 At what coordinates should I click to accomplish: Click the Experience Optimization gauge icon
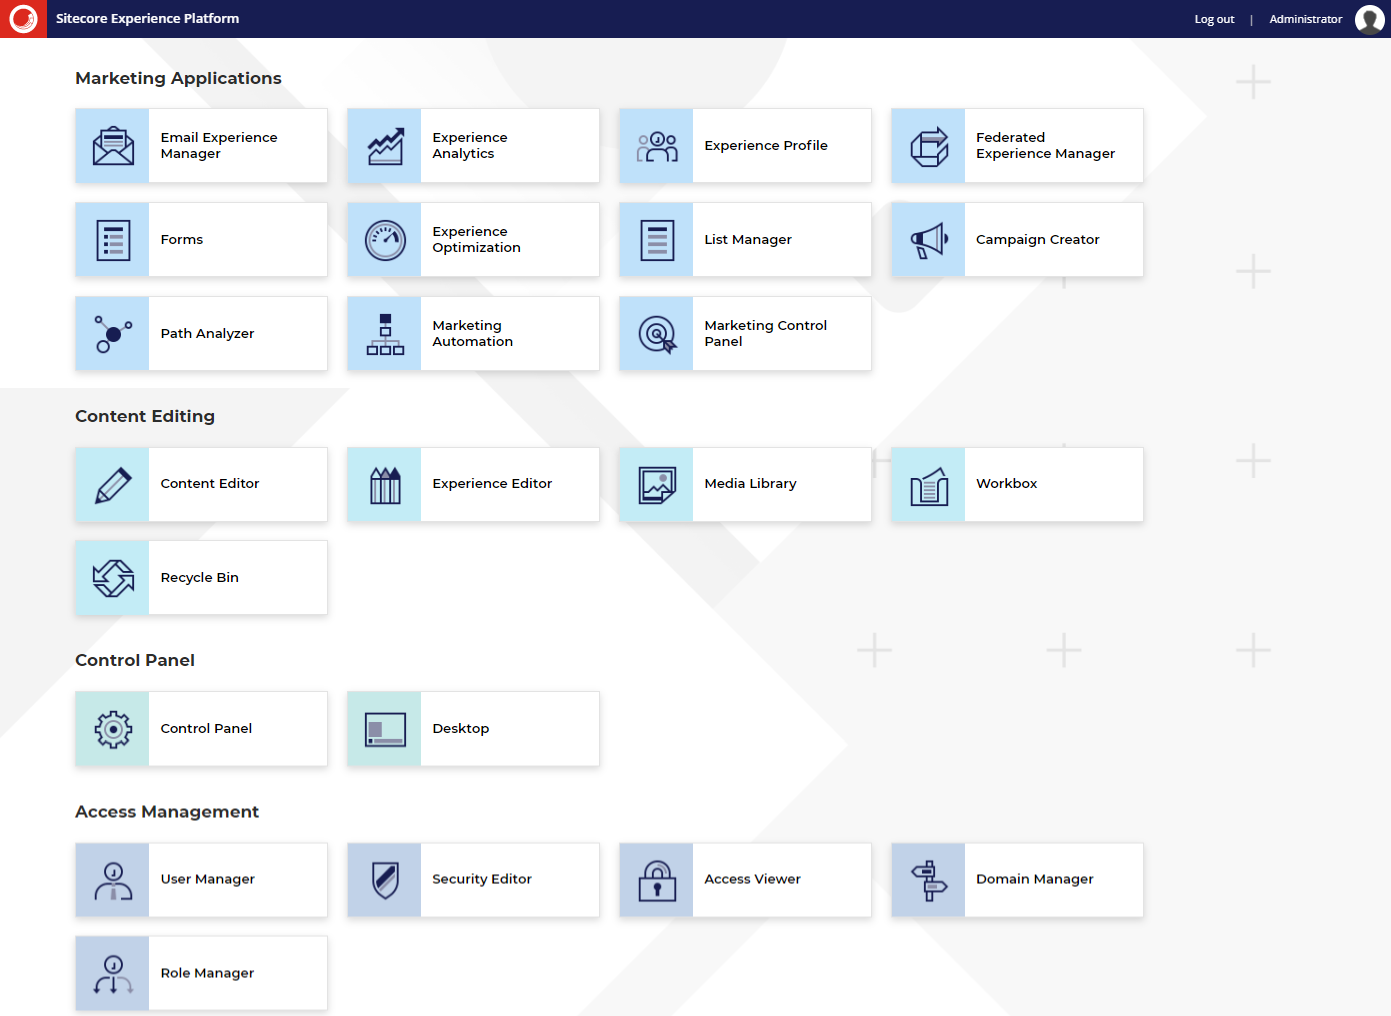tap(385, 240)
